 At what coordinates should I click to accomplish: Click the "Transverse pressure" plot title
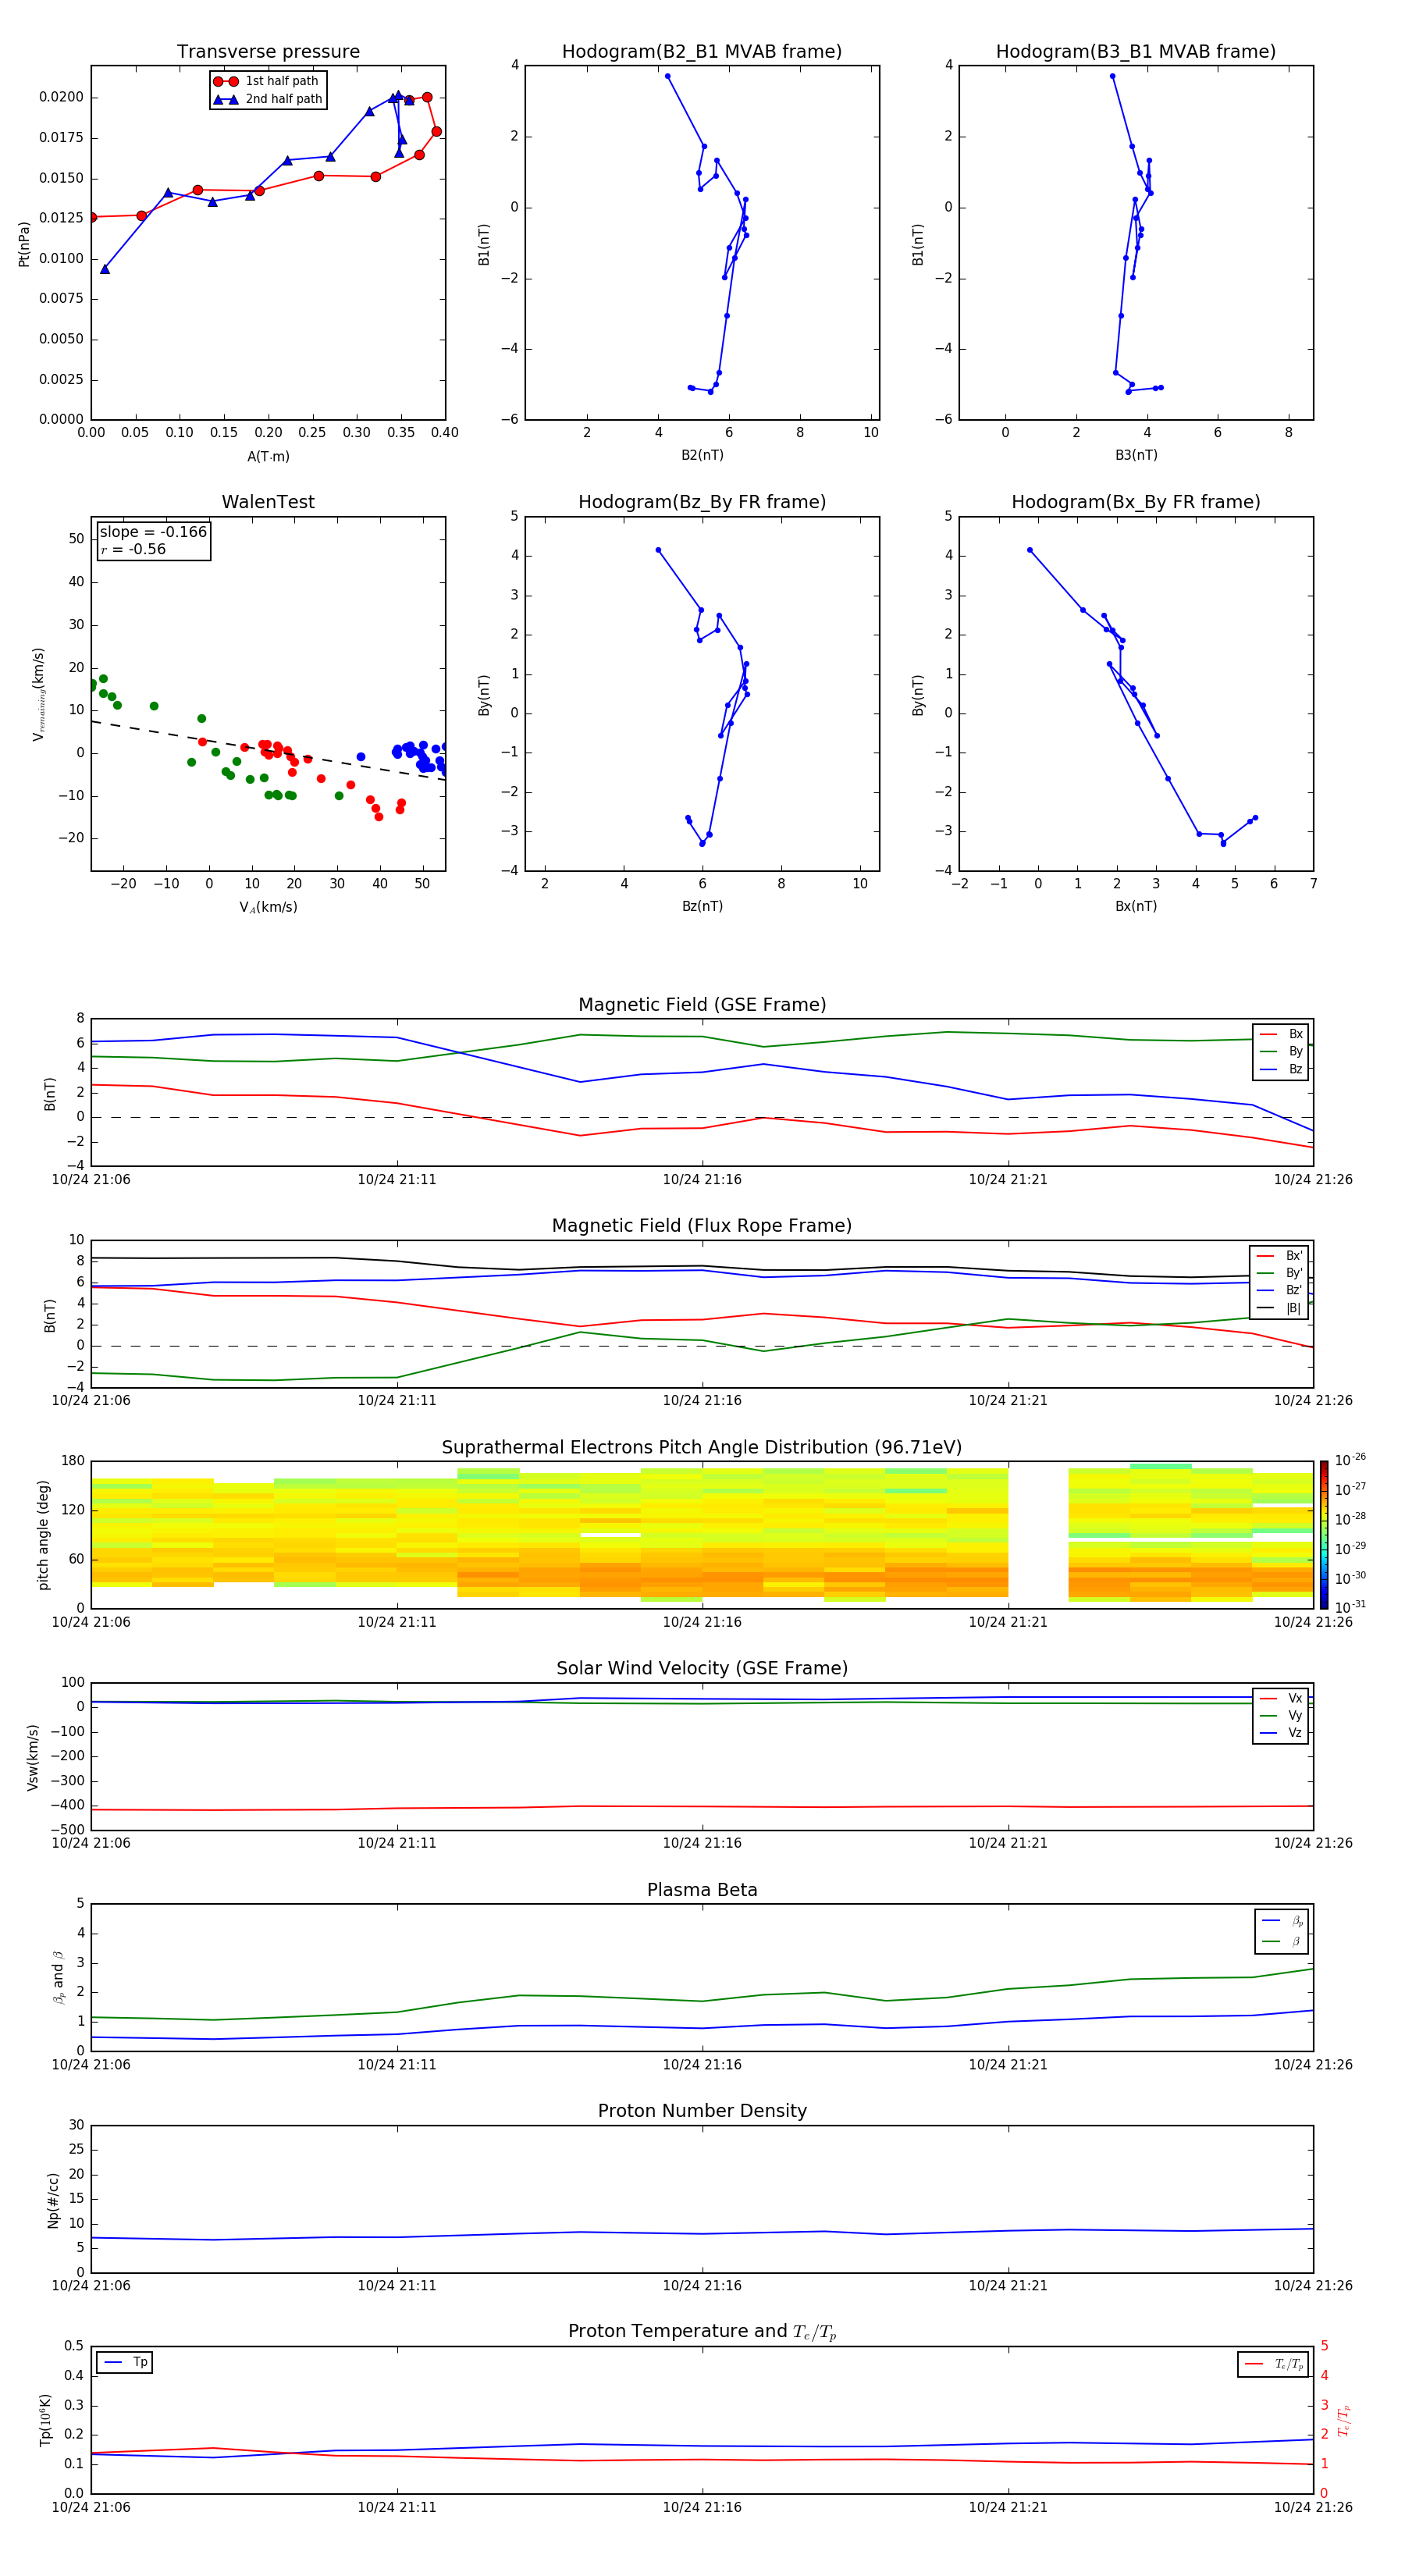(x=268, y=52)
